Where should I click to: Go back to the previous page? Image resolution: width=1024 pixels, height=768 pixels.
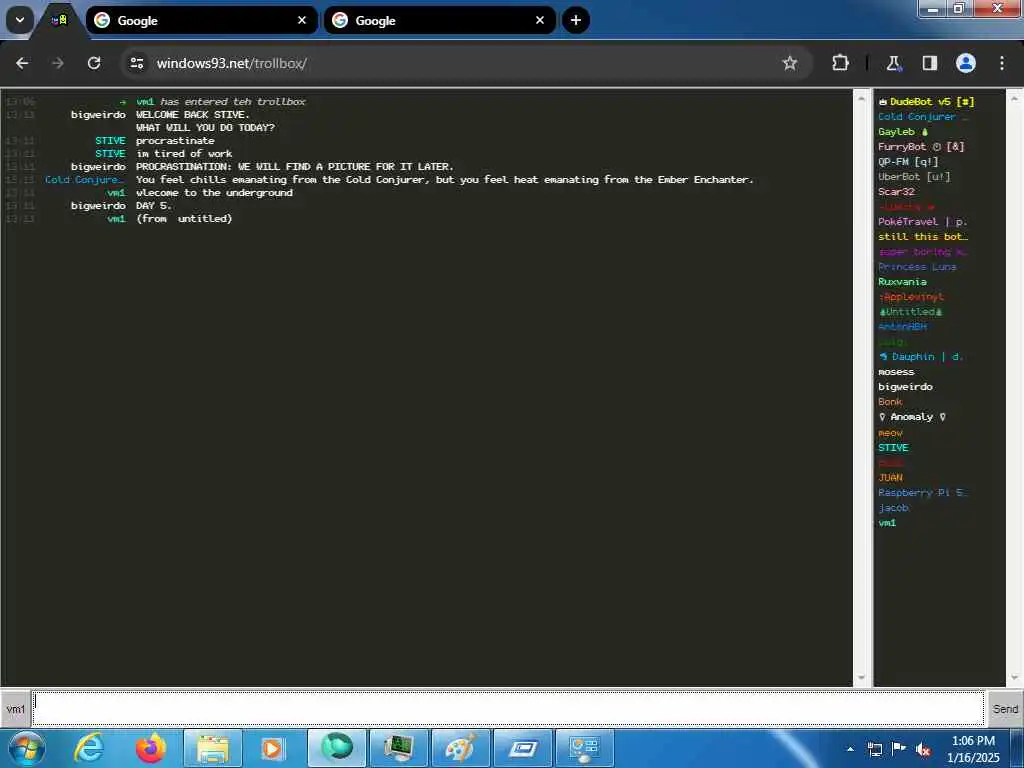click(22, 63)
